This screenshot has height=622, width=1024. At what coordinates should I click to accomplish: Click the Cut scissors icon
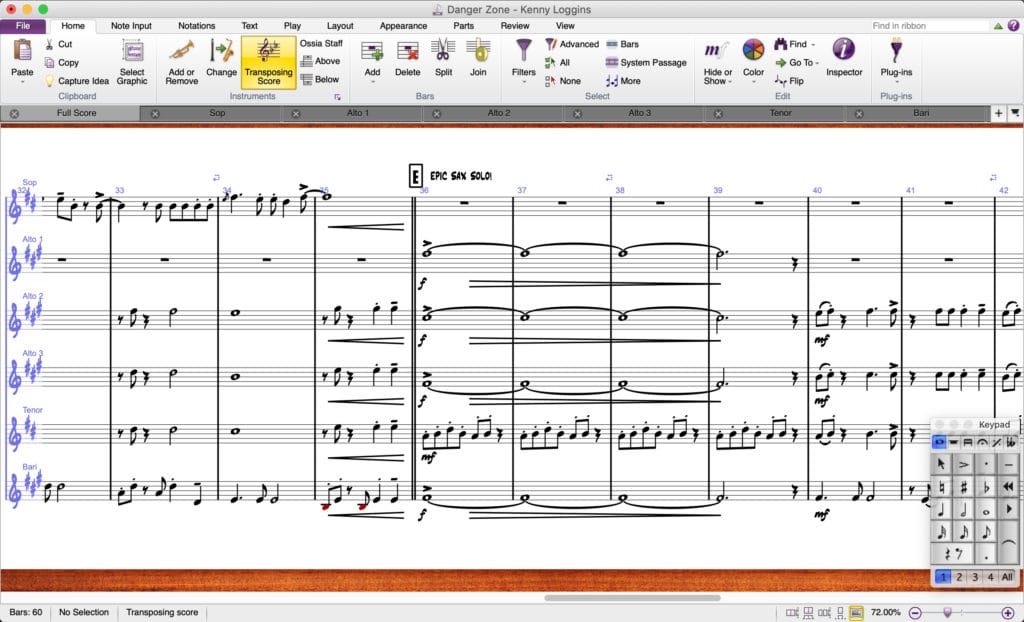point(50,44)
